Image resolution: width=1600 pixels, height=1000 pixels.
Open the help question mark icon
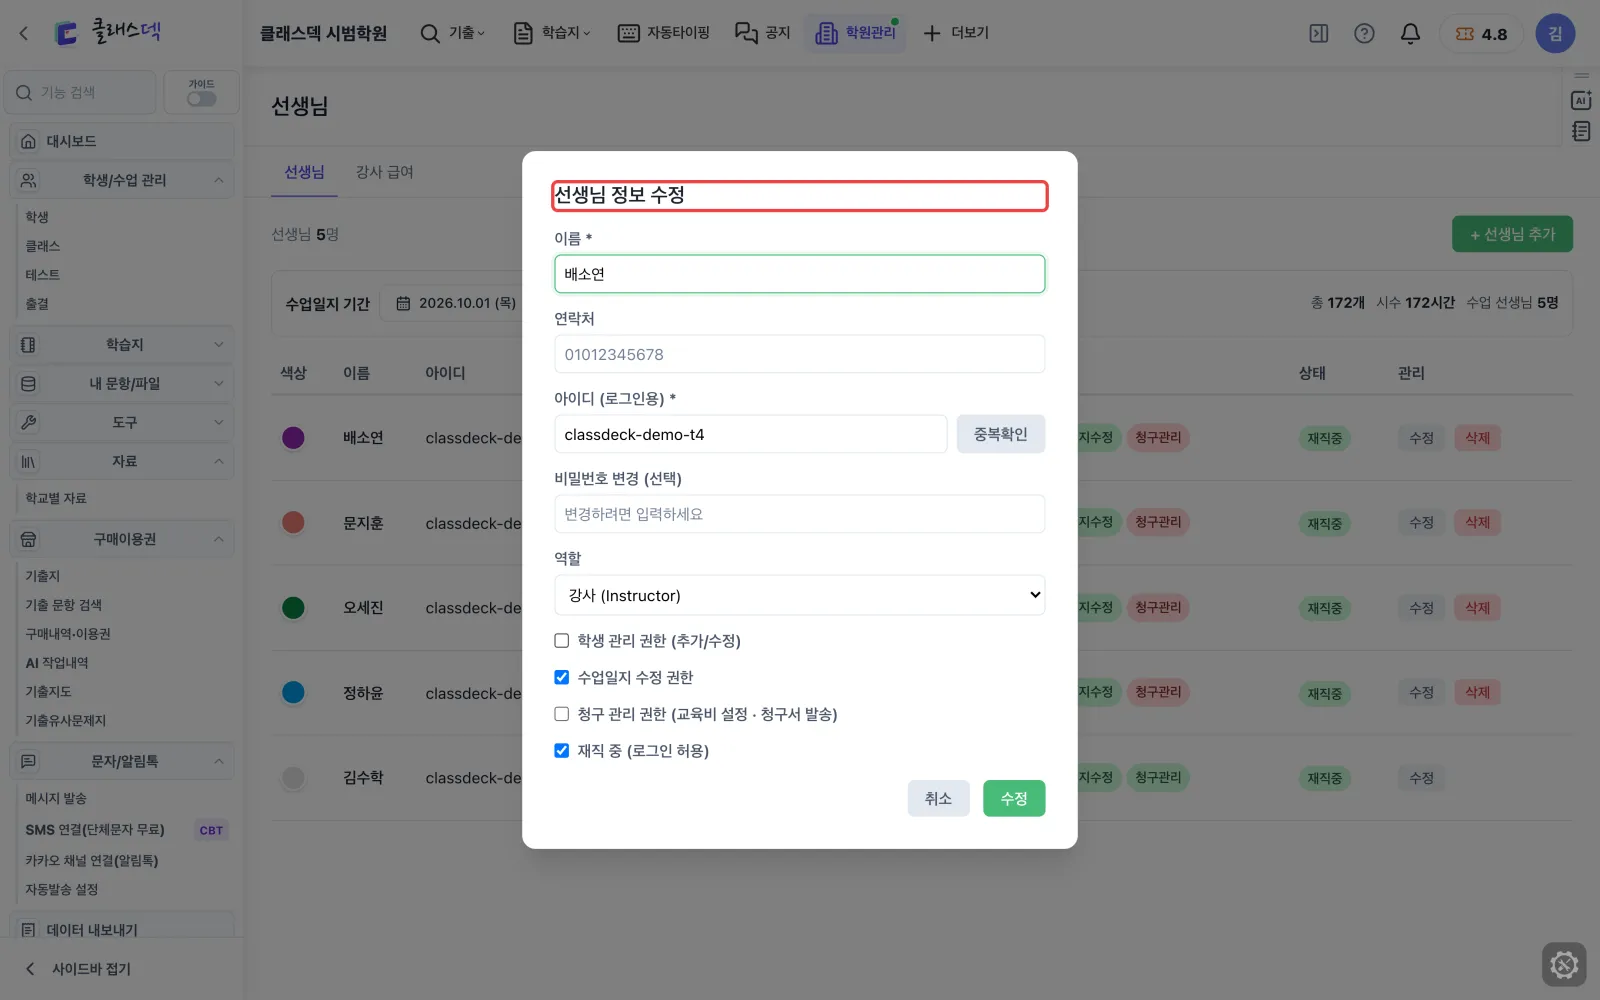click(x=1364, y=33)
